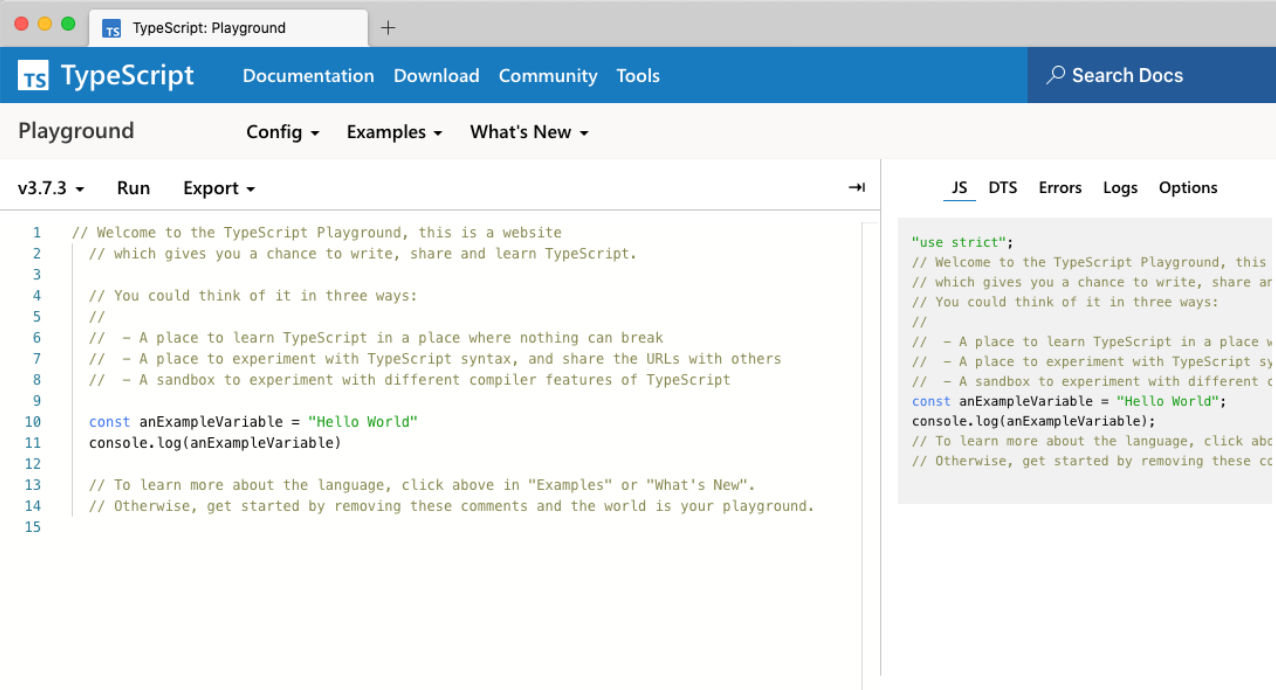Select the TypeScript: Playground browser tab
Viewport: 1276px width, 690px height.
coord(227,28)
